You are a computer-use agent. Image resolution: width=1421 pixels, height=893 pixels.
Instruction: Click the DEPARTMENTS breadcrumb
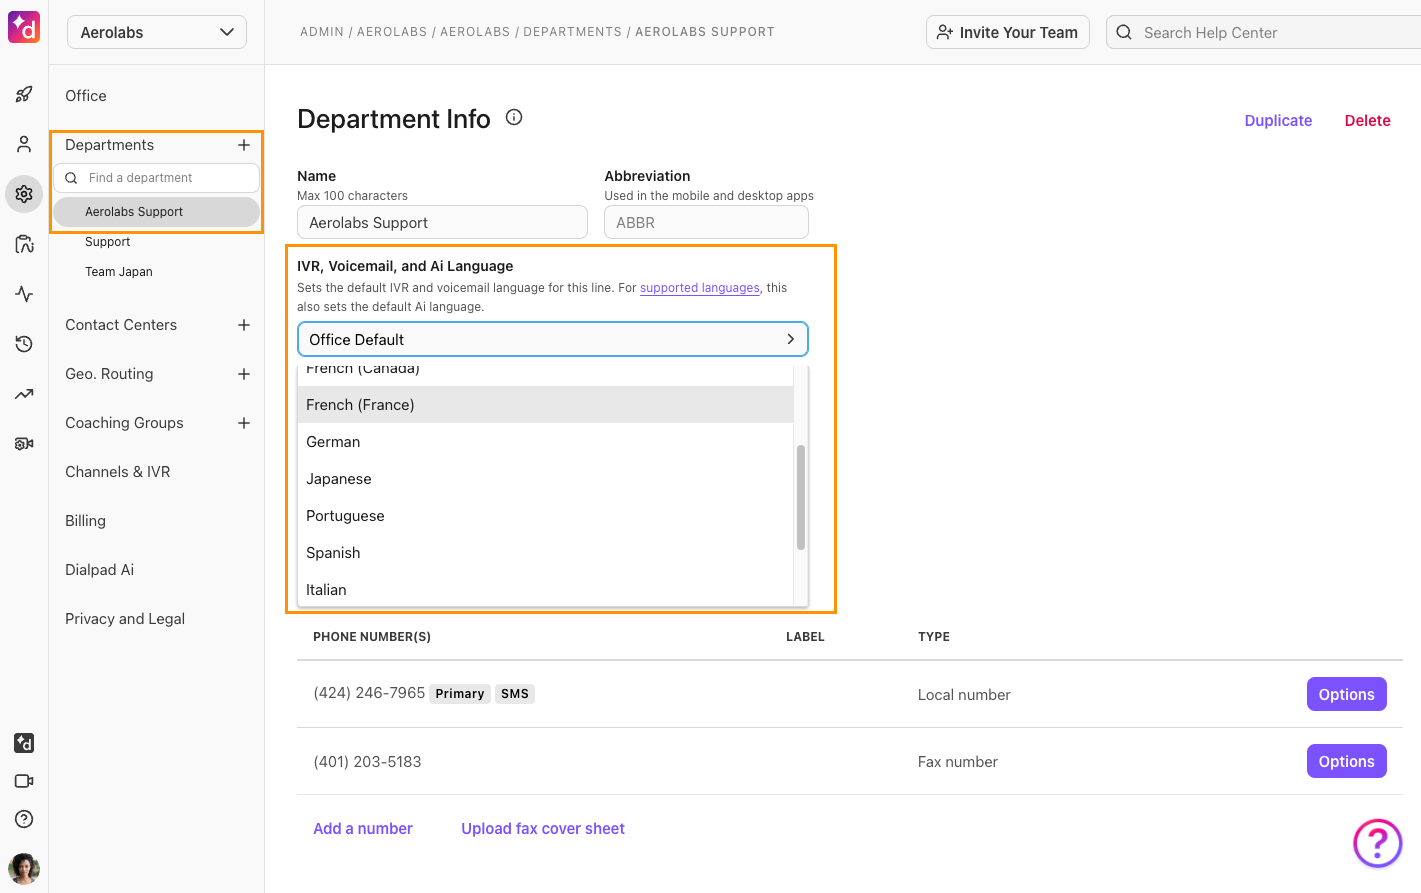pos(572,32)
